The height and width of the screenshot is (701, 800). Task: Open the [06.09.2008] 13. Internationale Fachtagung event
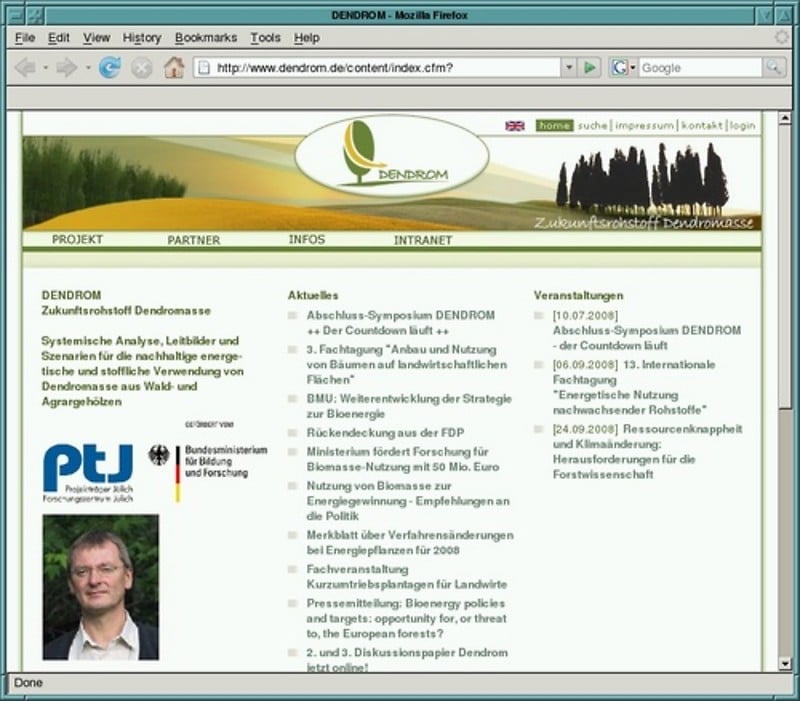[x=634, y=387]
